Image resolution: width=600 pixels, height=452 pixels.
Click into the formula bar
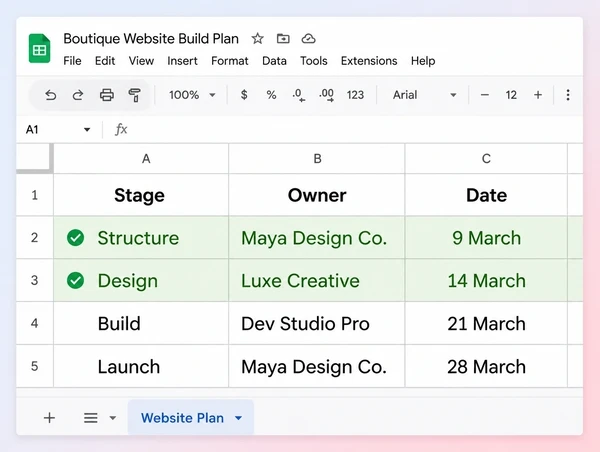click(356, 129)
